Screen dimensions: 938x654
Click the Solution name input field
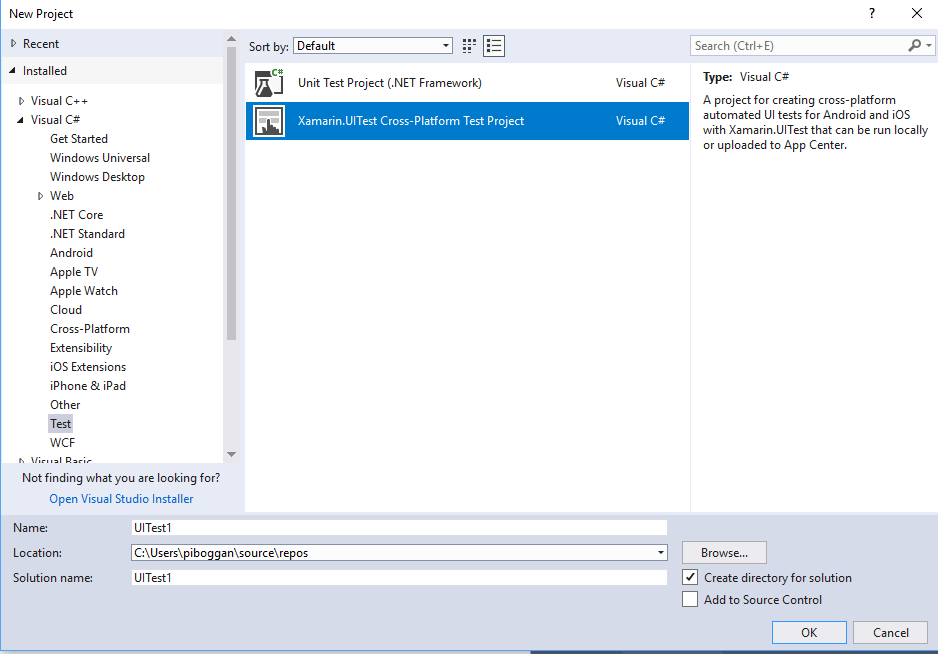(399, 577)
